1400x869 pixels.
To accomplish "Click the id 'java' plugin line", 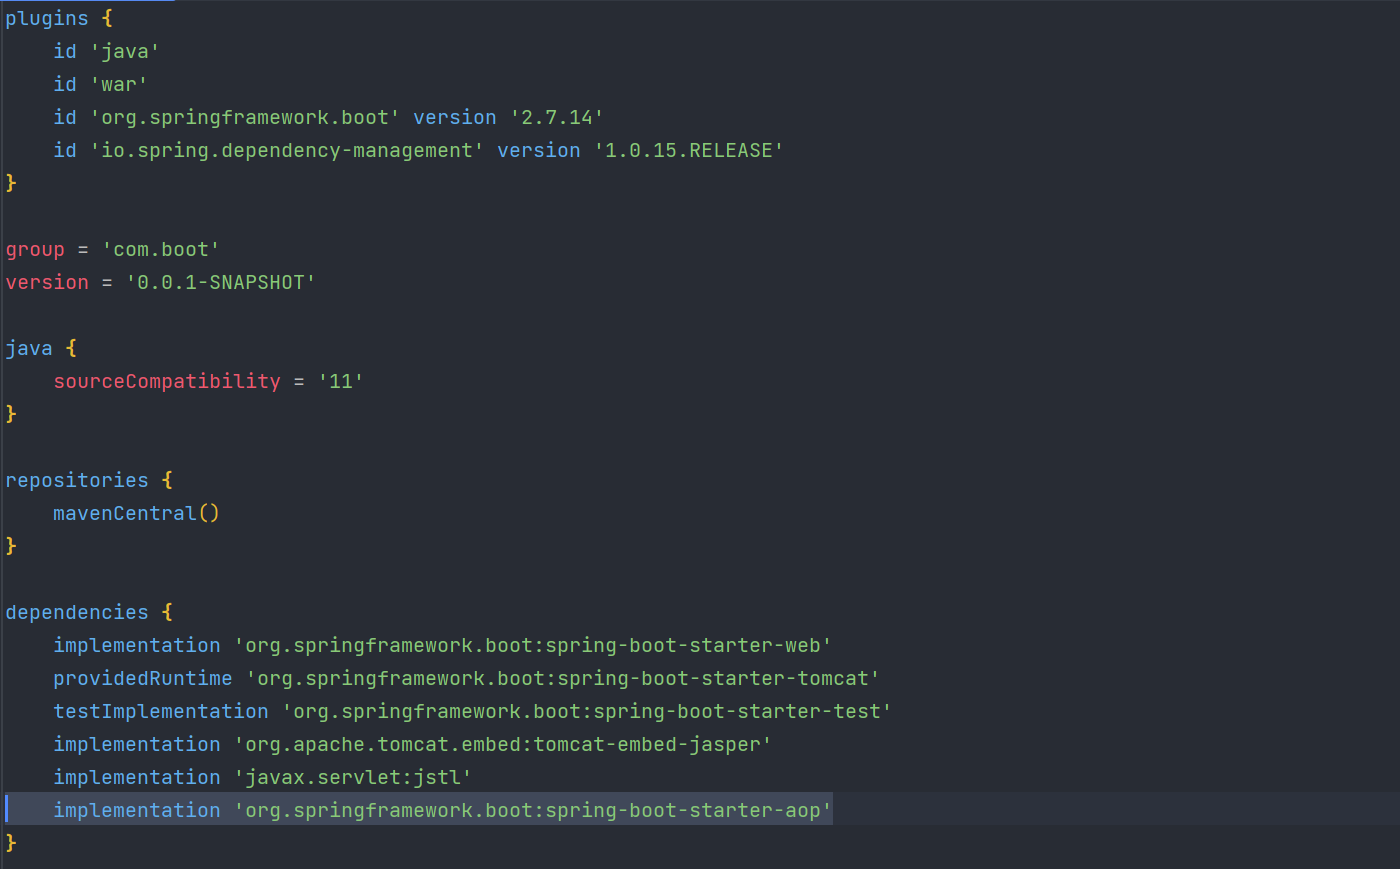I will (x=107, y=51).
